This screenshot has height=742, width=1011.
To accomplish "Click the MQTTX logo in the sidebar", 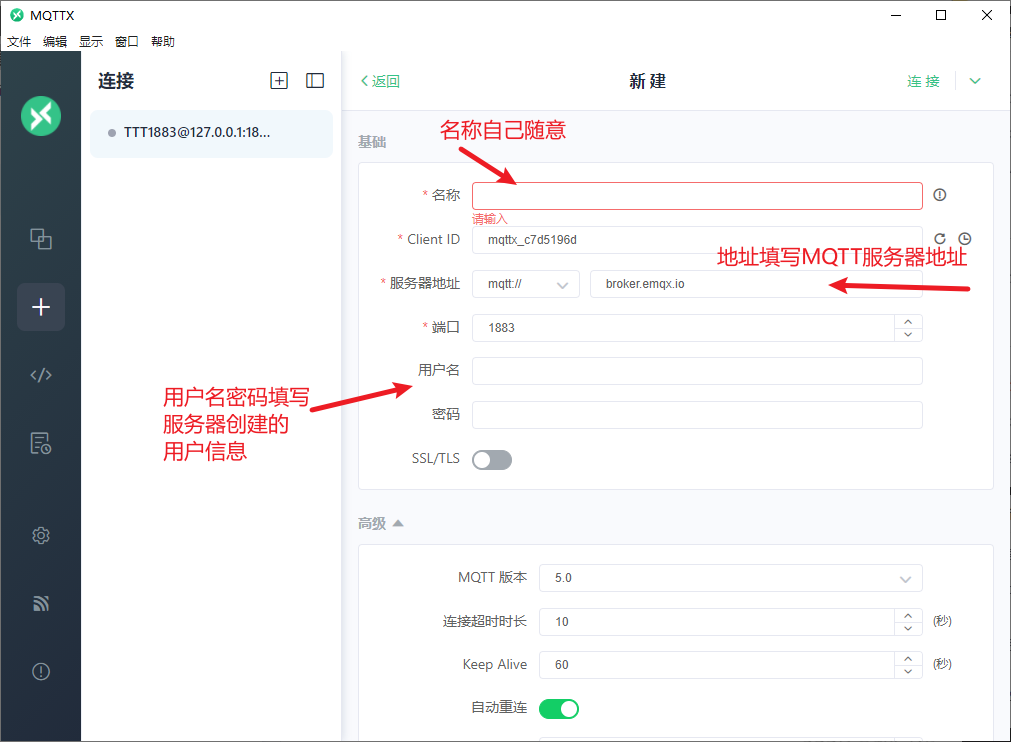I will 41,116.
